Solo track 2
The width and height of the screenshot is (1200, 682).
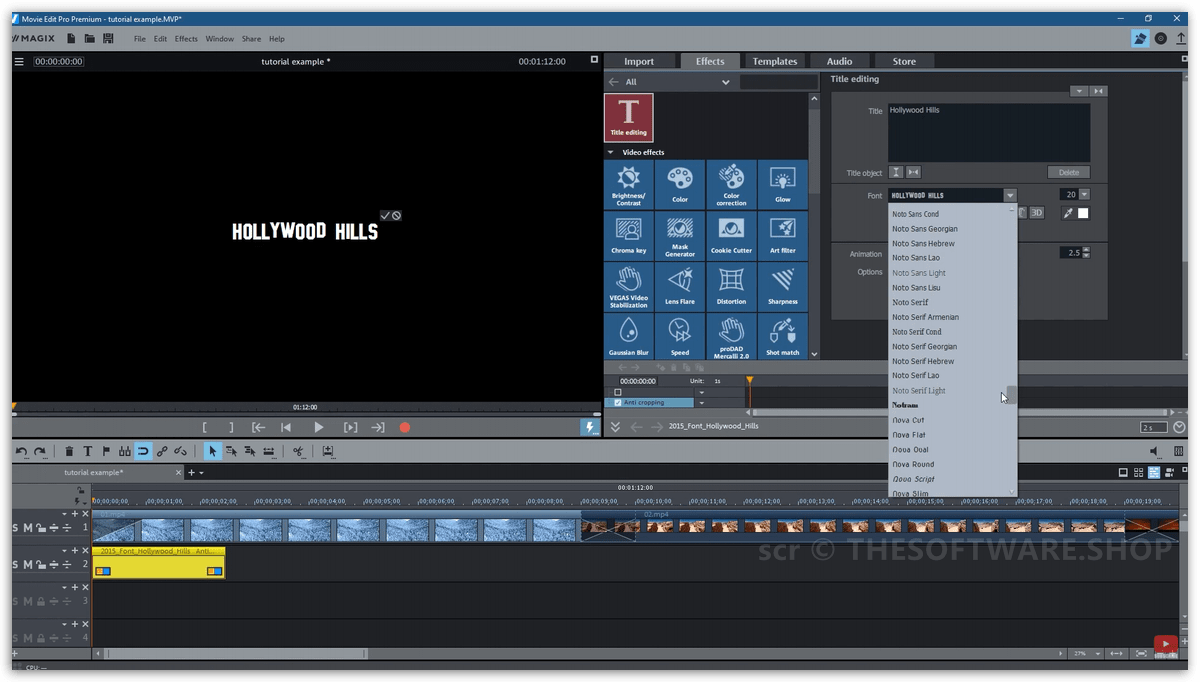tap(16, 565)
